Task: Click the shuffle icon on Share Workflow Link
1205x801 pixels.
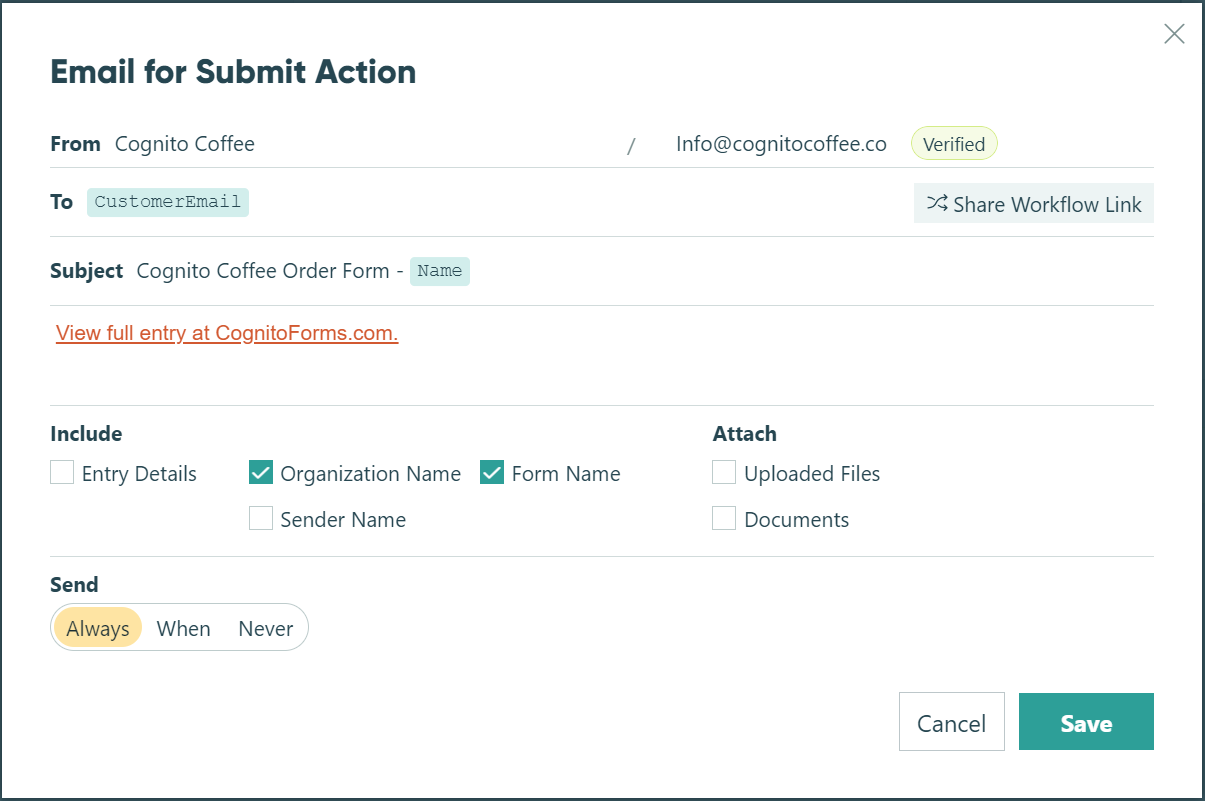Action: [x=936, y=203]
